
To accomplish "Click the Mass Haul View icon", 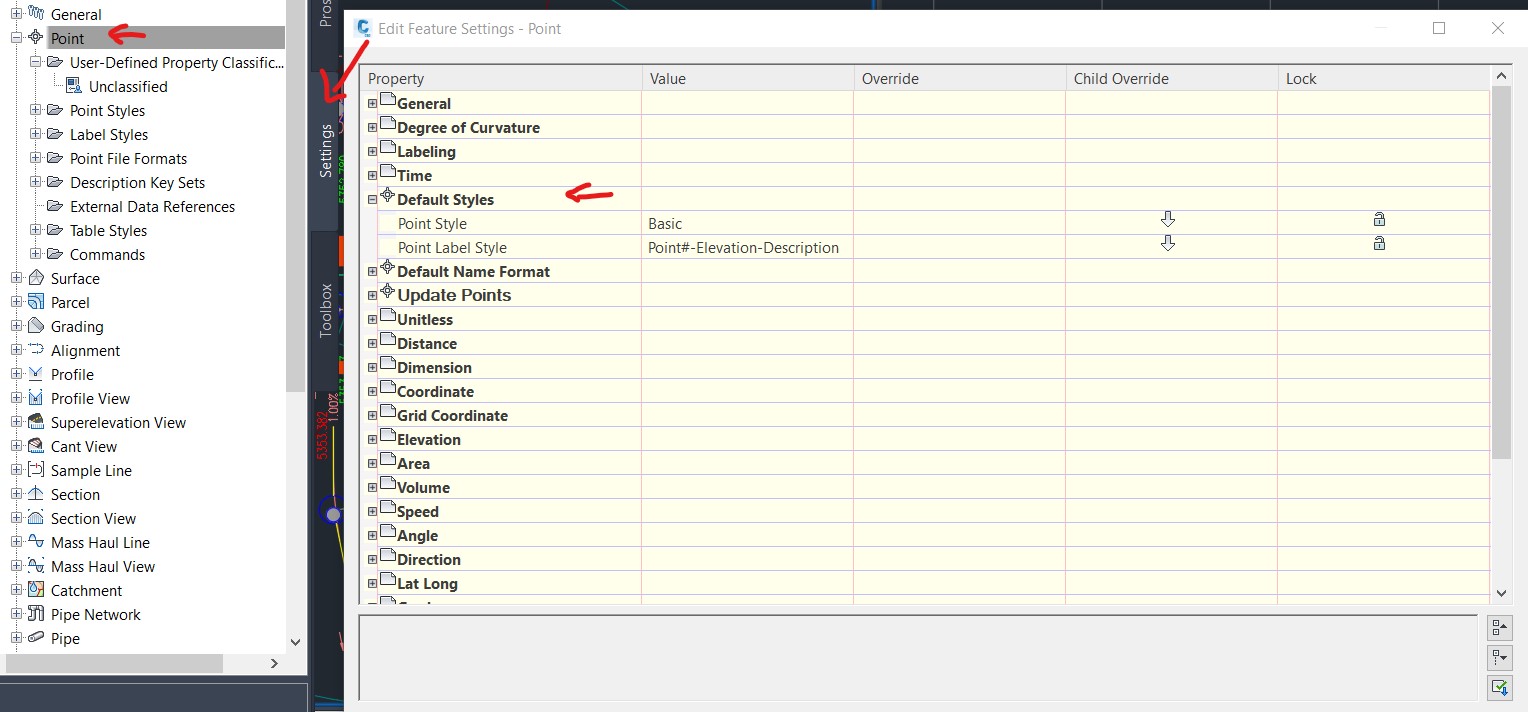I will pyautogui.click(x=38, y=566).
